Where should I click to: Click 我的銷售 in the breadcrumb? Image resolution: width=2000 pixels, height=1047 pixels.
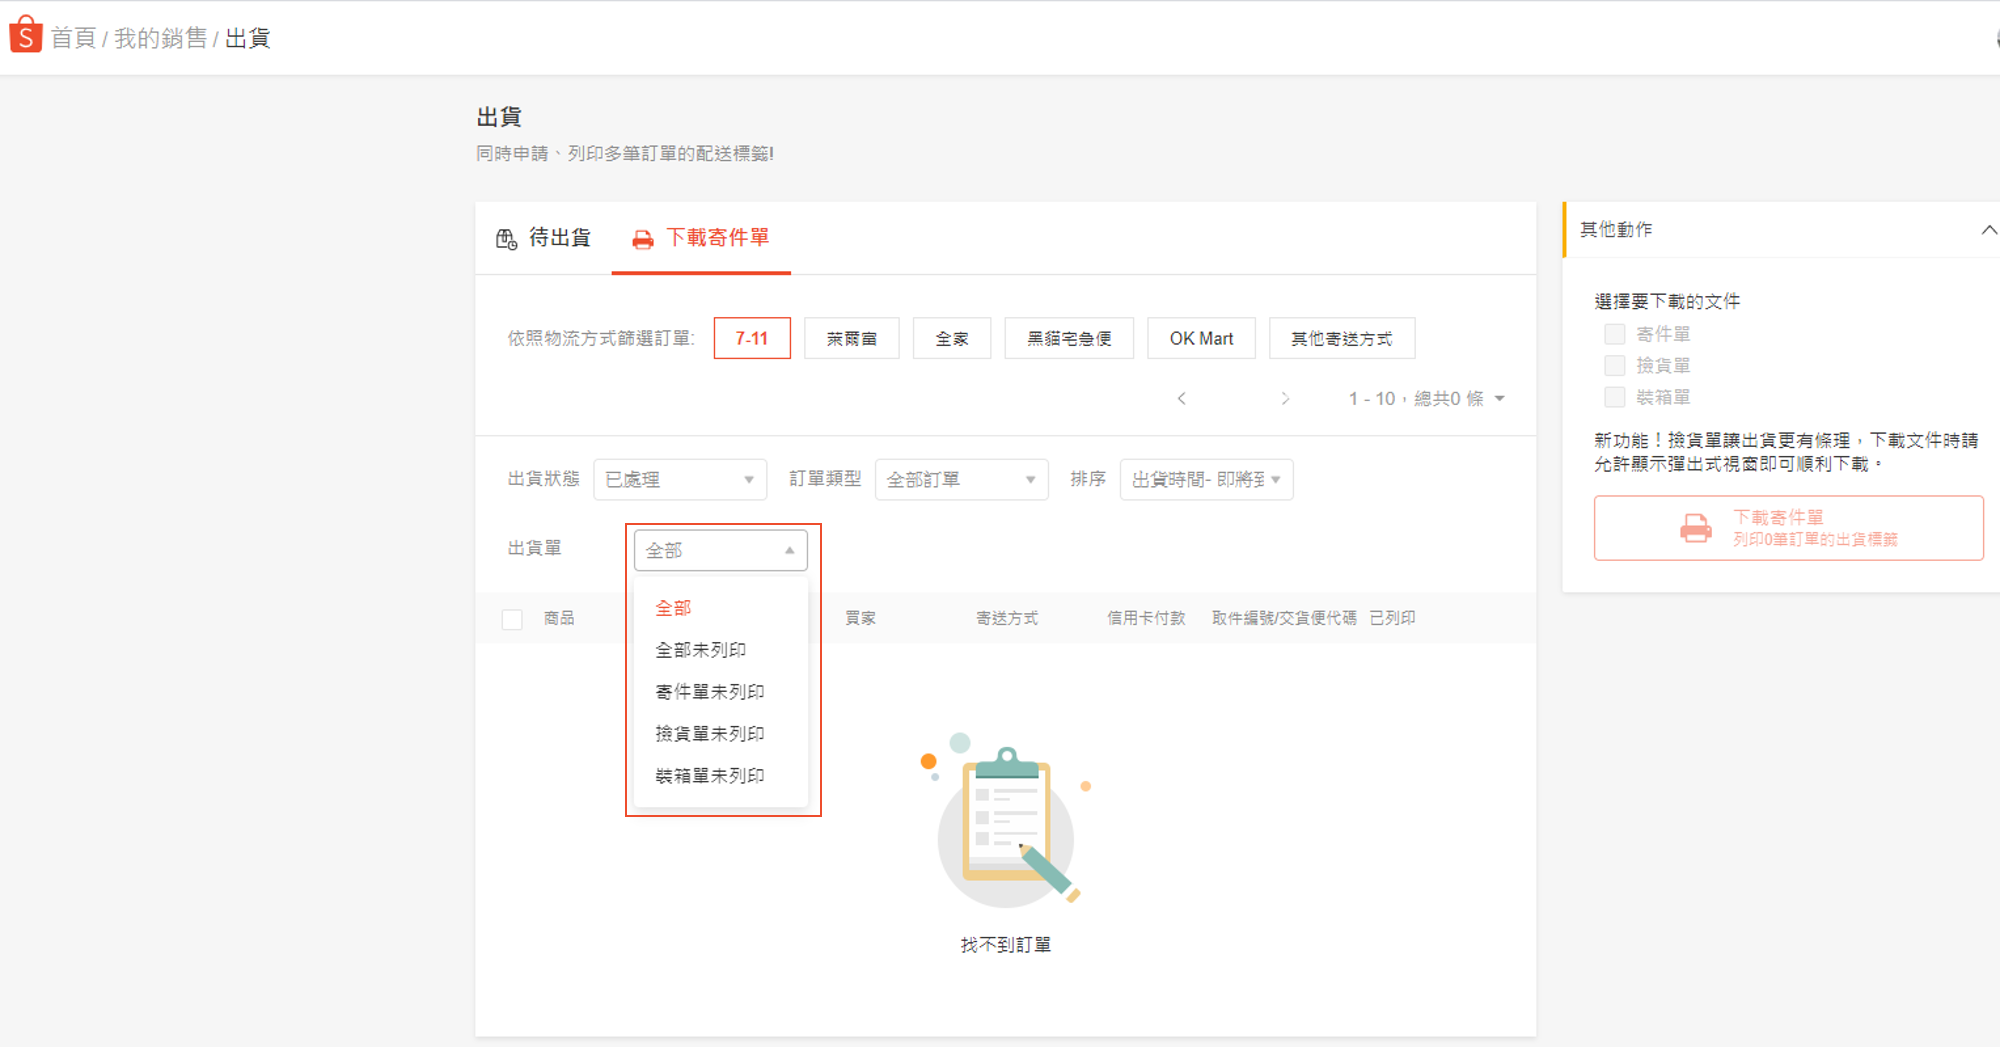point(160,38)
